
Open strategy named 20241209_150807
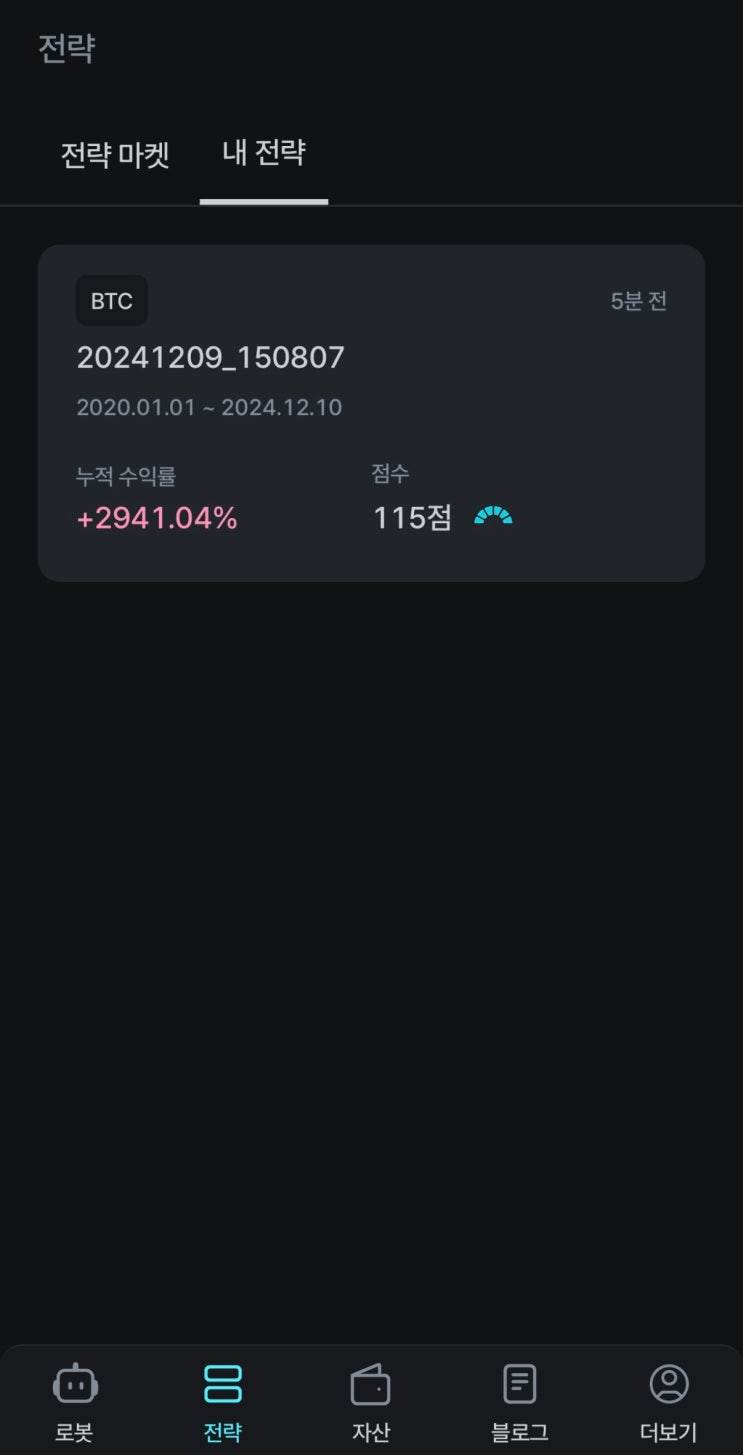coord(210,357)
